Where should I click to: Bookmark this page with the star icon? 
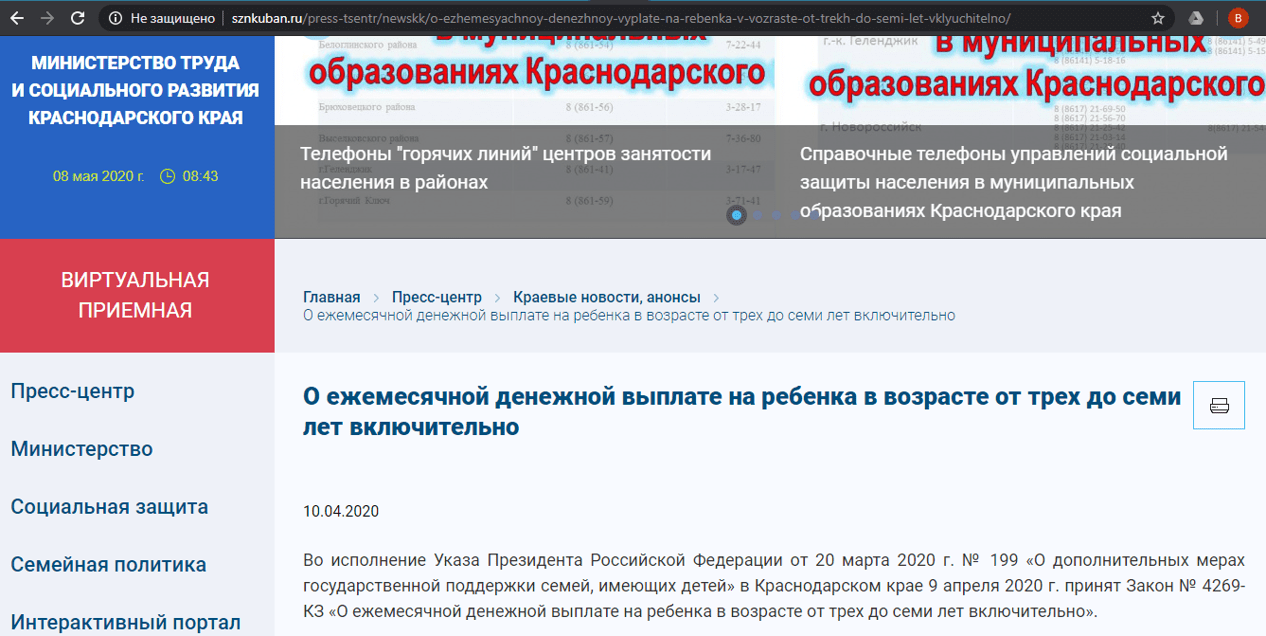click(x=1158, y=18)
